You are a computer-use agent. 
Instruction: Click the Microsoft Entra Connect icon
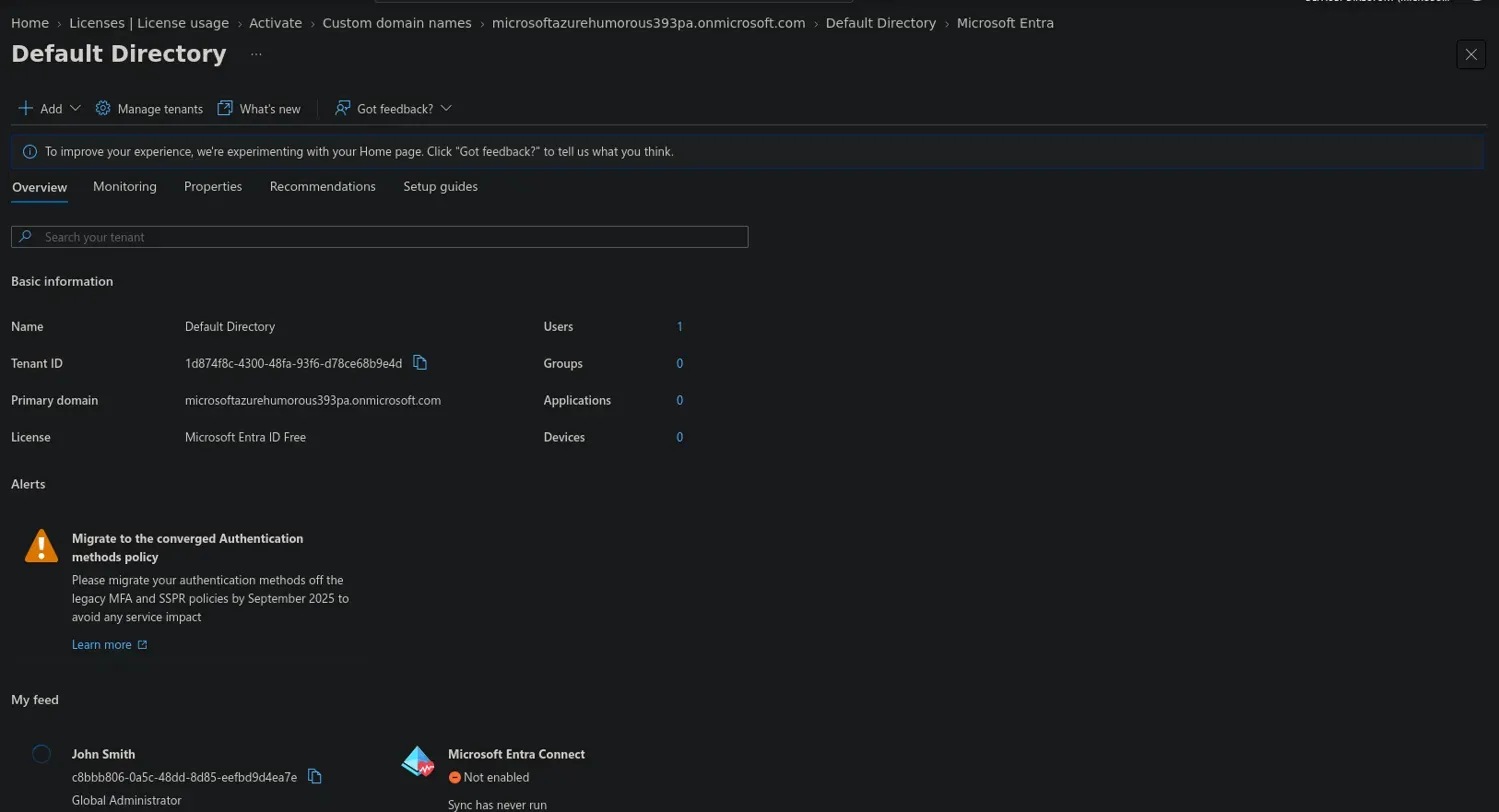pos(418,762)
